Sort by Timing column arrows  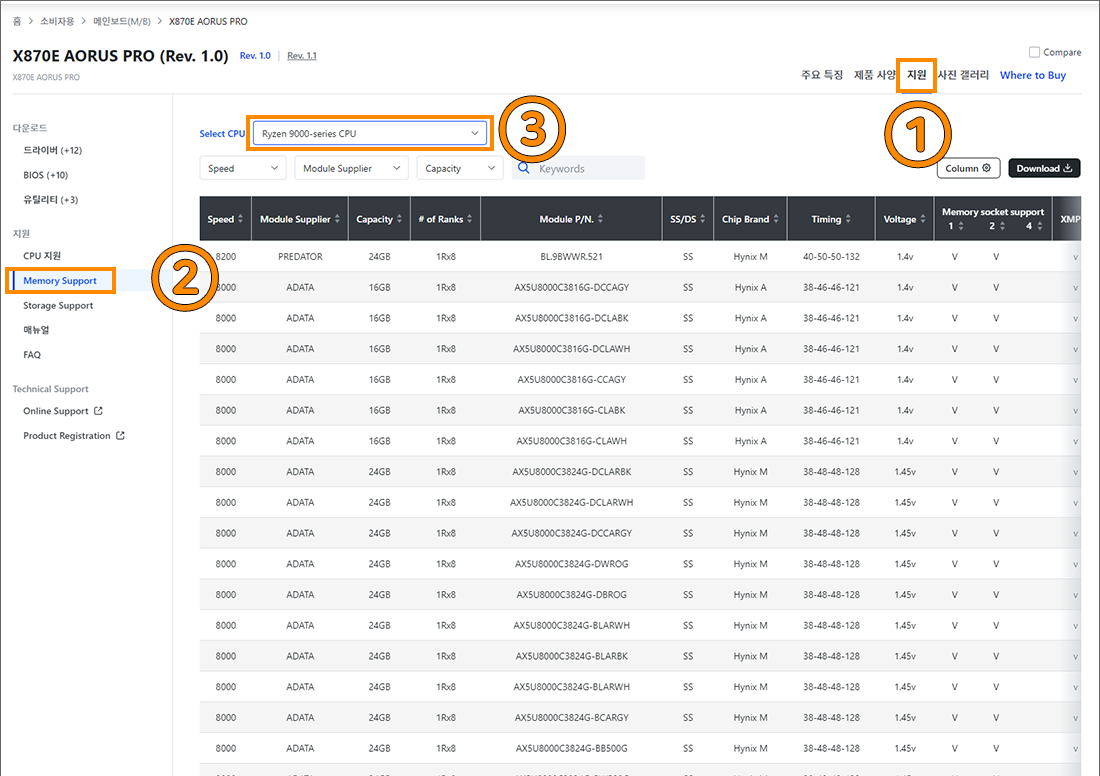point(848,219)
